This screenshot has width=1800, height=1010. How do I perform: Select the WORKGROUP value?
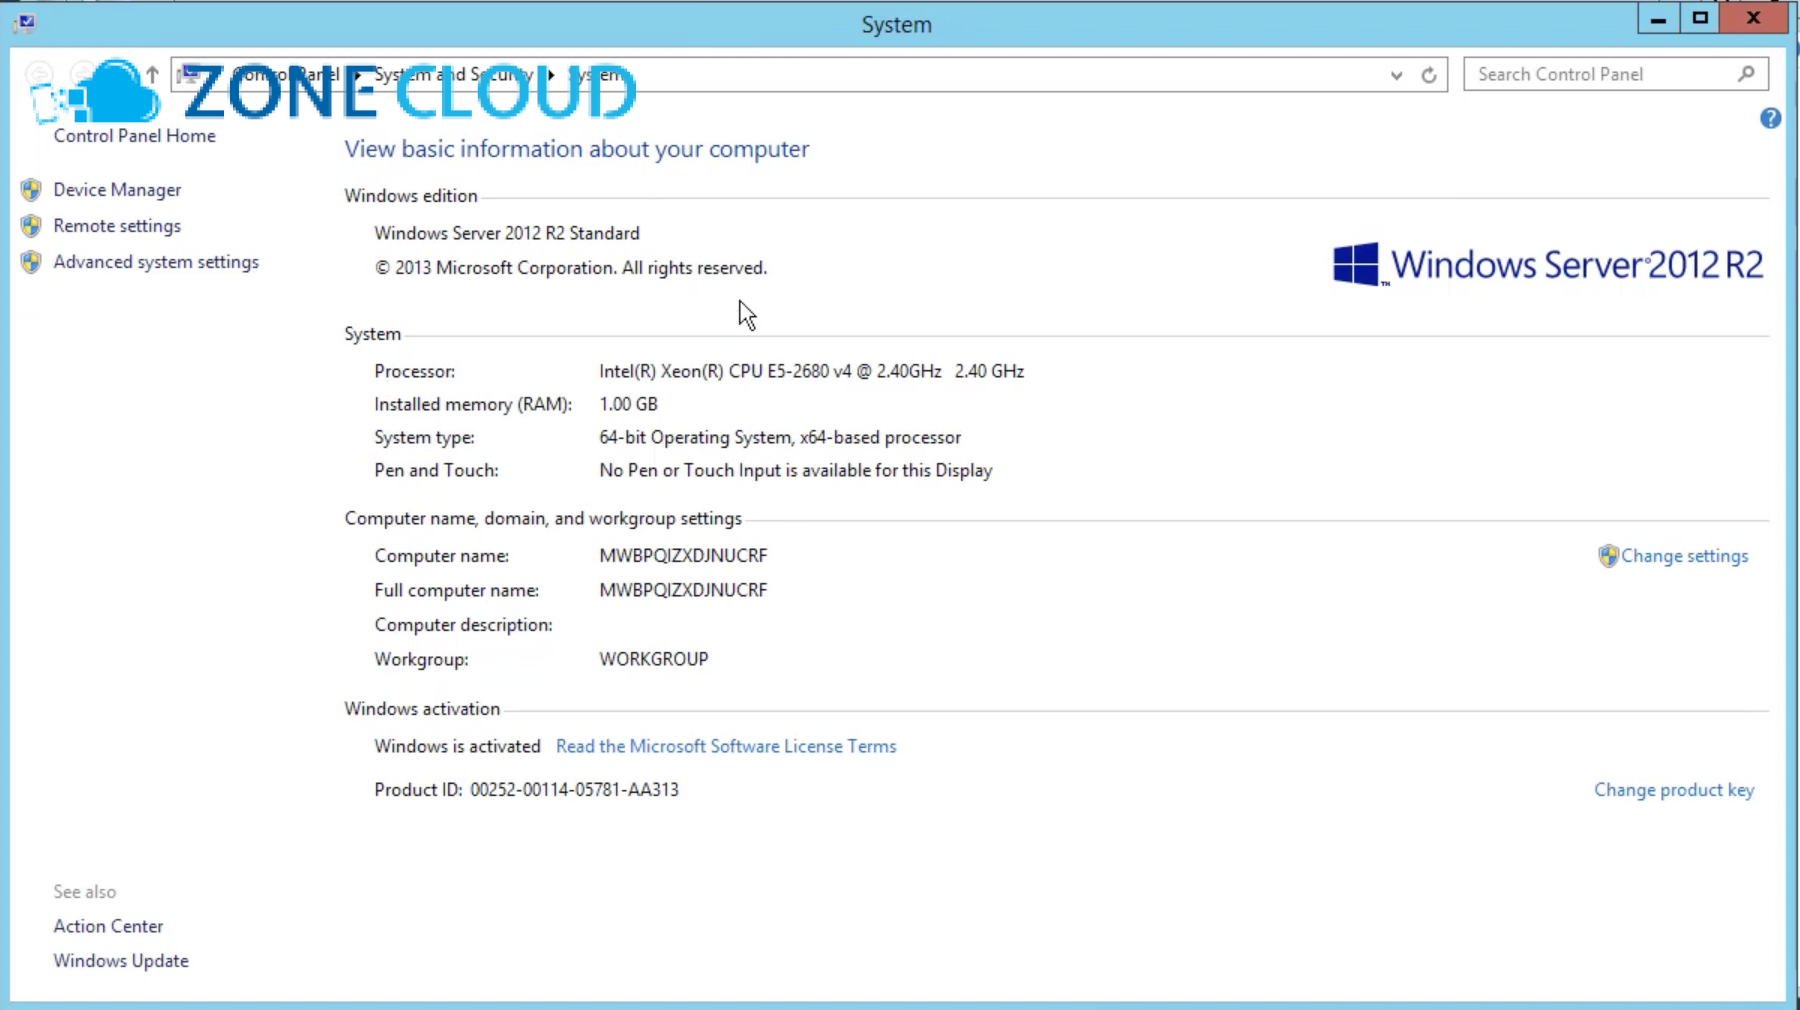coord(653,659)
